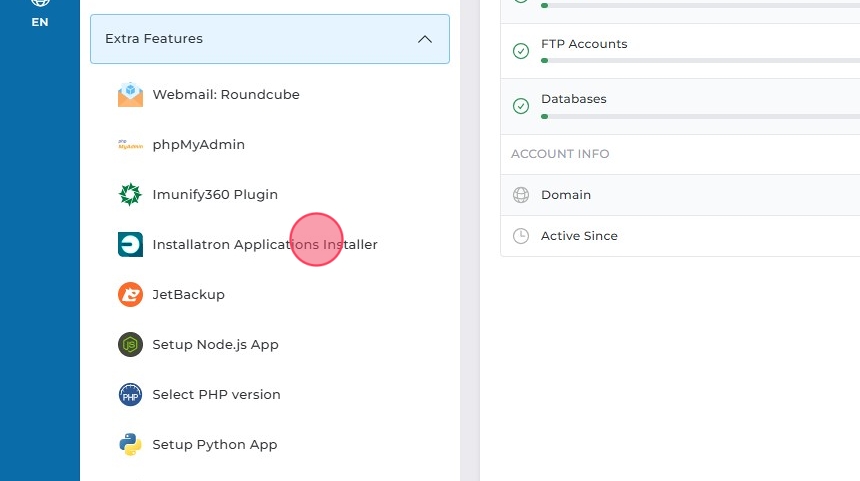Open Installatron Applications Installer link
This screenshot has height=481, width=860.
pos(265,245)
